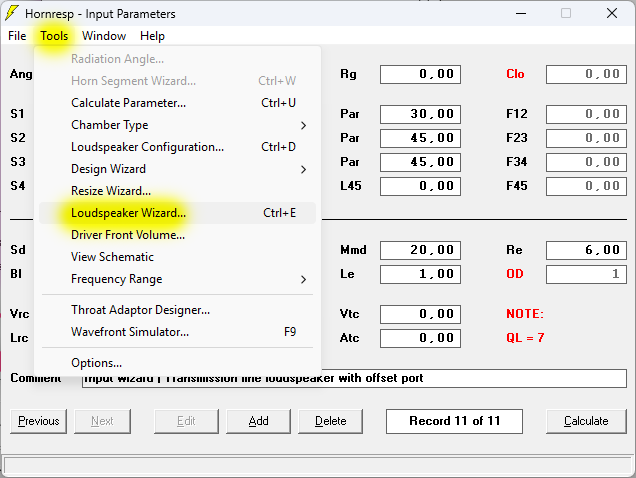Open Loudspeaker Configuration... dialog
The image size is (636, 478).
177,147
